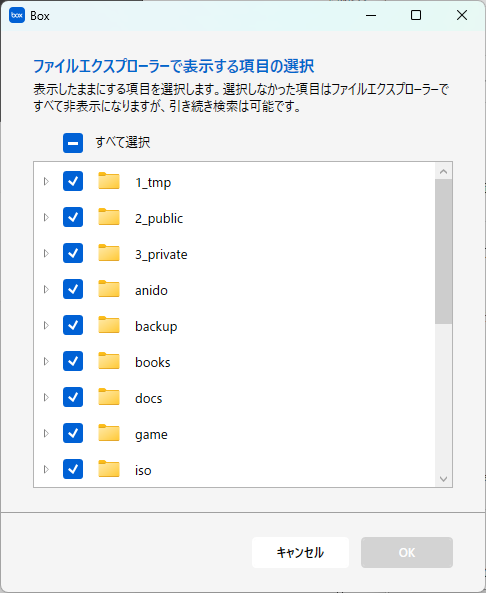Click the Box app logo in title bar

point(17,16)
